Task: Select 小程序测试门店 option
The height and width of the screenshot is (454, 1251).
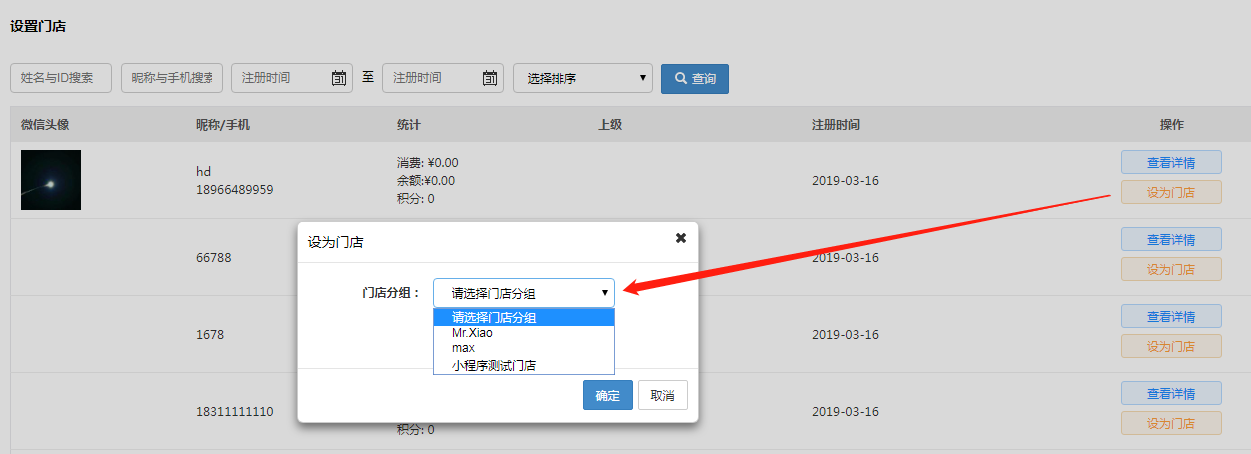Action: [493, 365]
